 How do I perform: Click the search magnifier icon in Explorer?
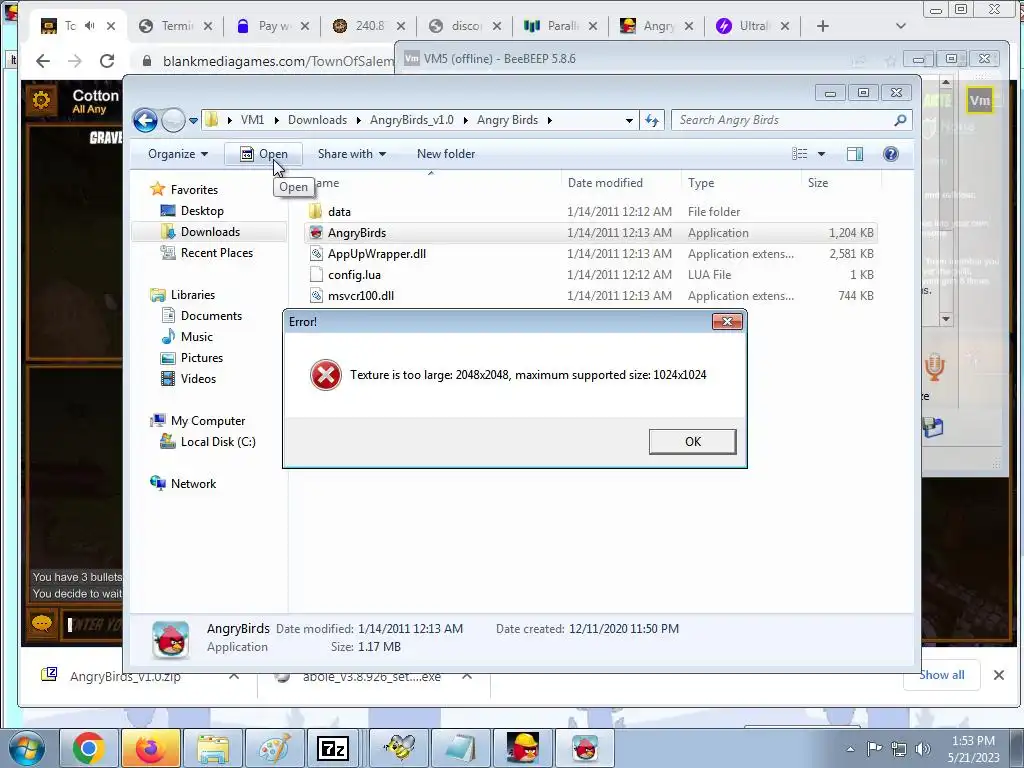[901, 120]
